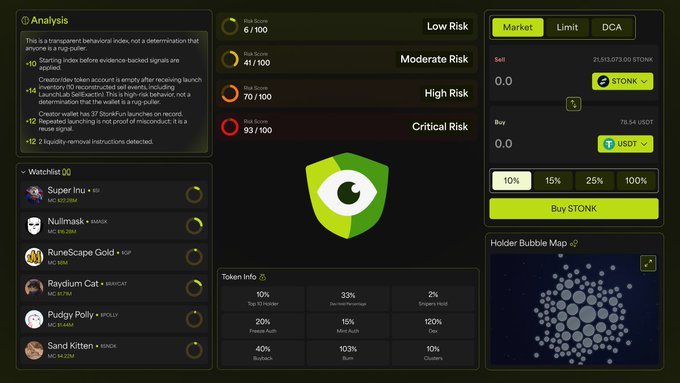Click the 41/100 moderate risk gauge
The width and height of the screenshot is (680, 383).
click(229, 59)
